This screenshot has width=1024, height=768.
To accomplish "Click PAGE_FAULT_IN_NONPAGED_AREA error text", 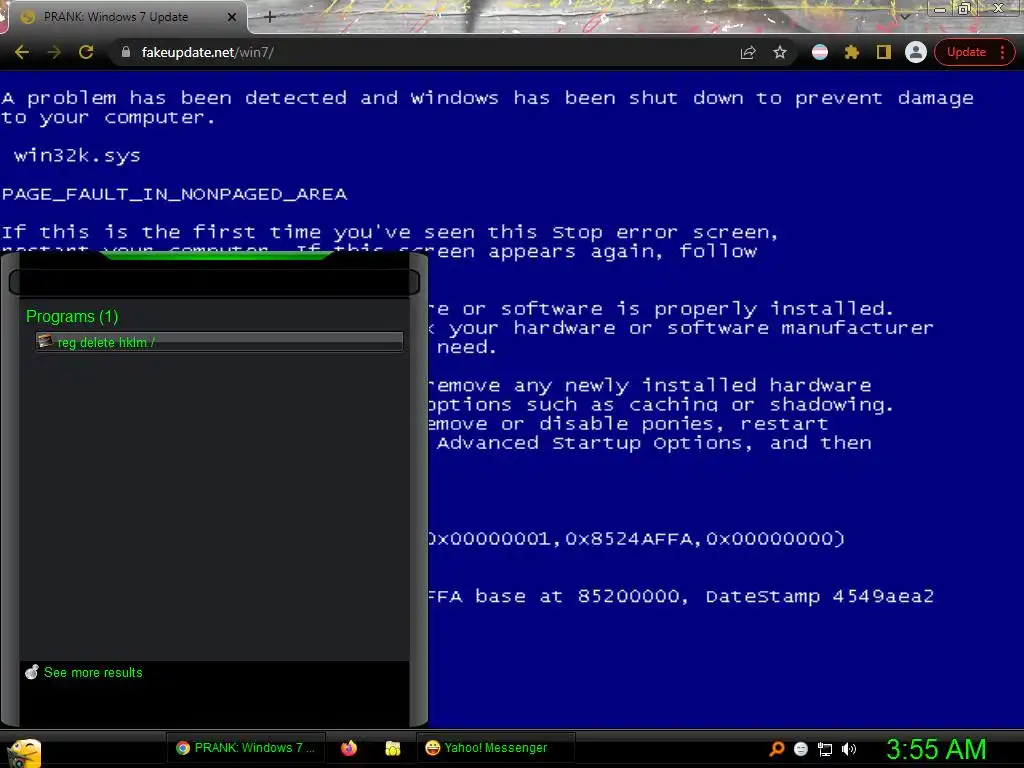I will pyautogui.click(x=174, y=194).
